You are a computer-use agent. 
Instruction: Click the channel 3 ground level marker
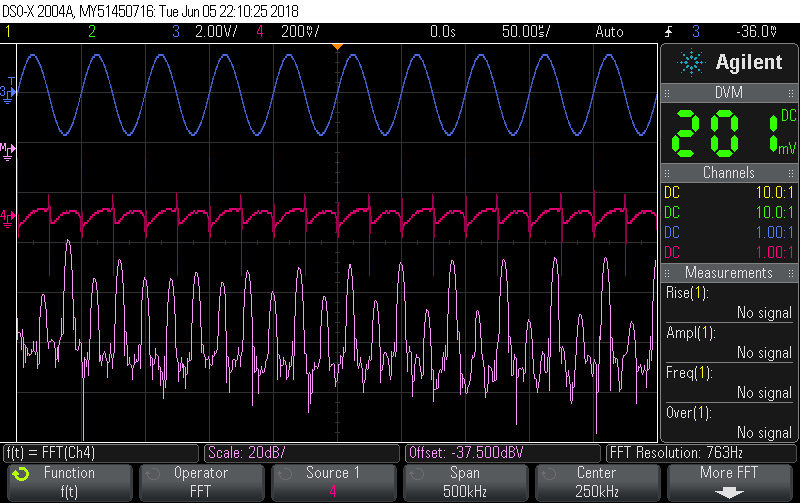pyautogui.click(x=7, y=93)
